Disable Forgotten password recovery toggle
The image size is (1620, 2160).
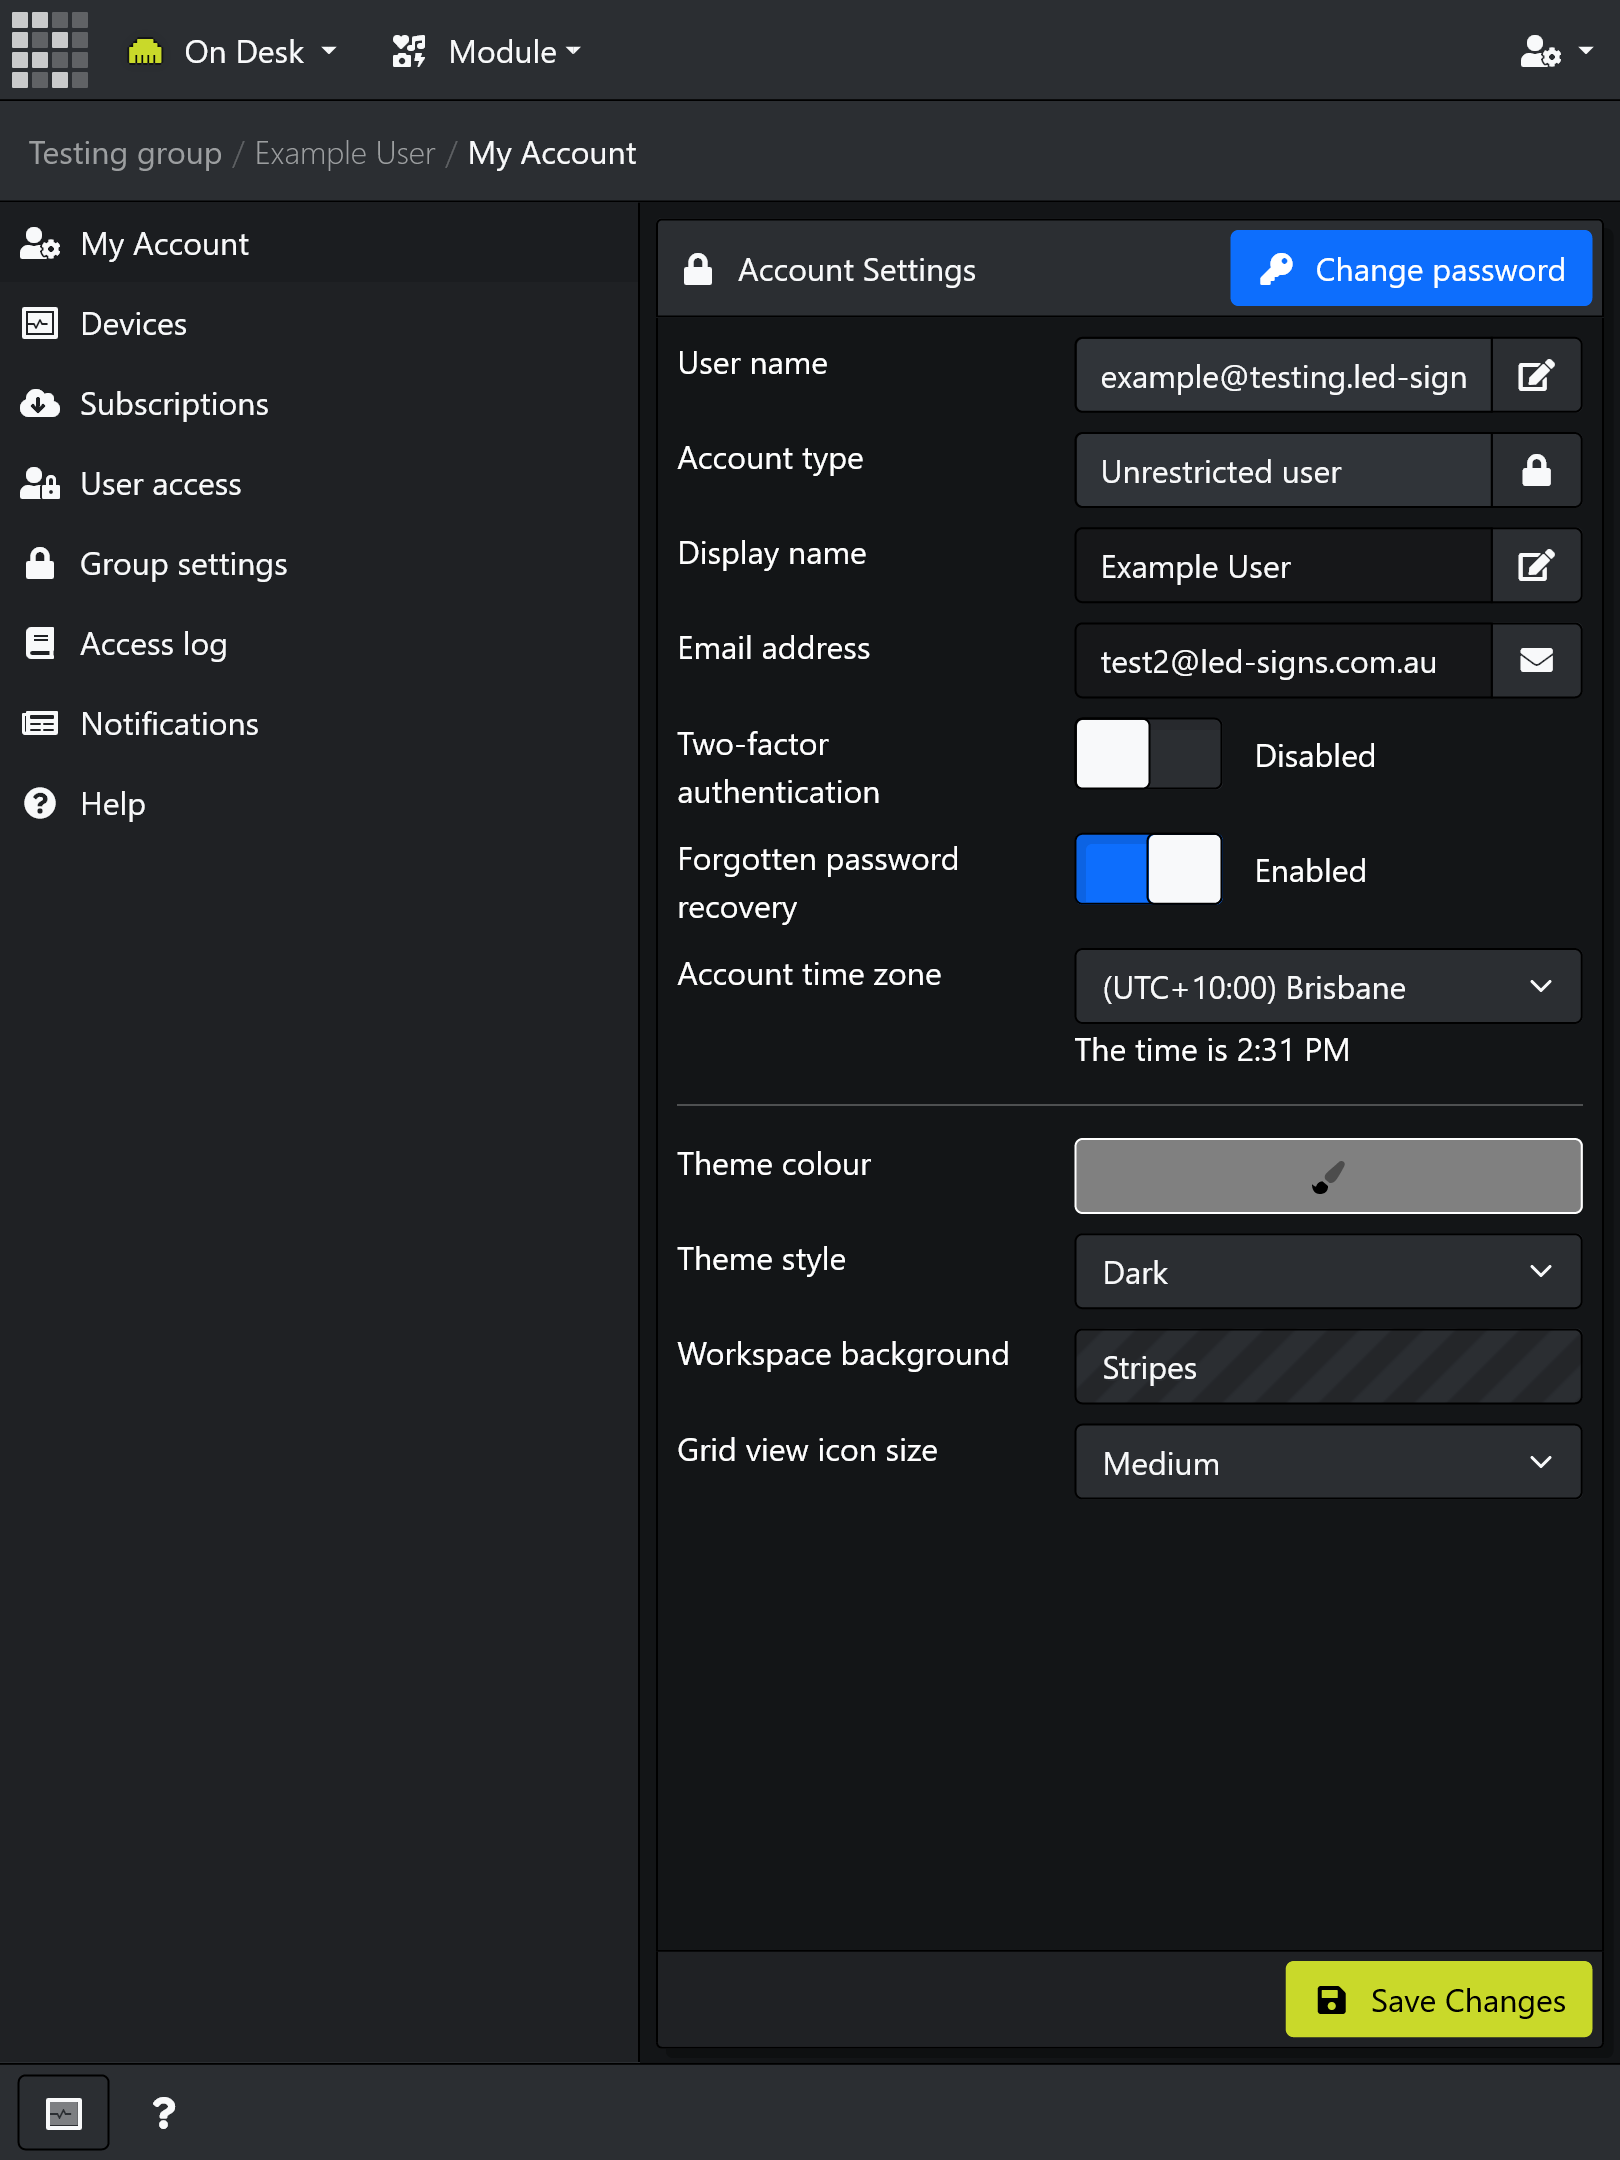pyautogui.click(x=1148, y=870)
